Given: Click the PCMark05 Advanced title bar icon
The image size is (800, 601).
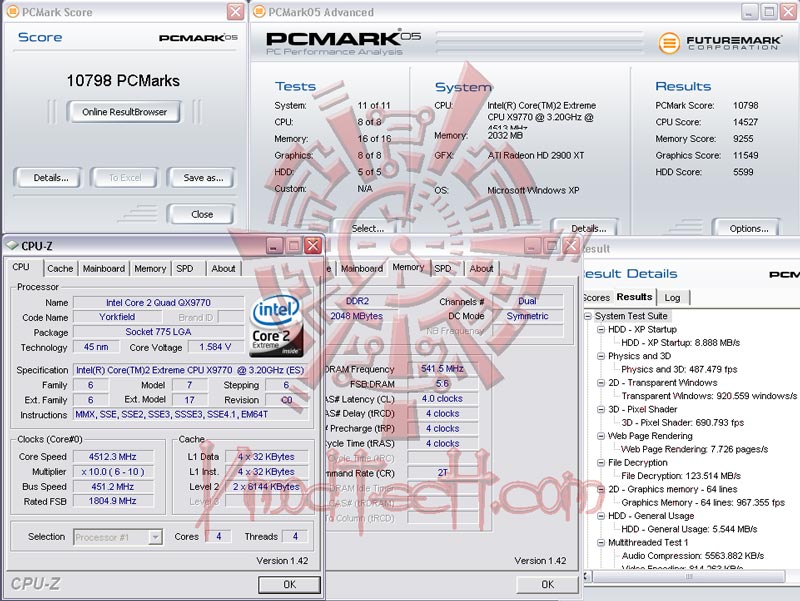Looking at the screenshot, I should pyautogui.click(x=259, y=12).
